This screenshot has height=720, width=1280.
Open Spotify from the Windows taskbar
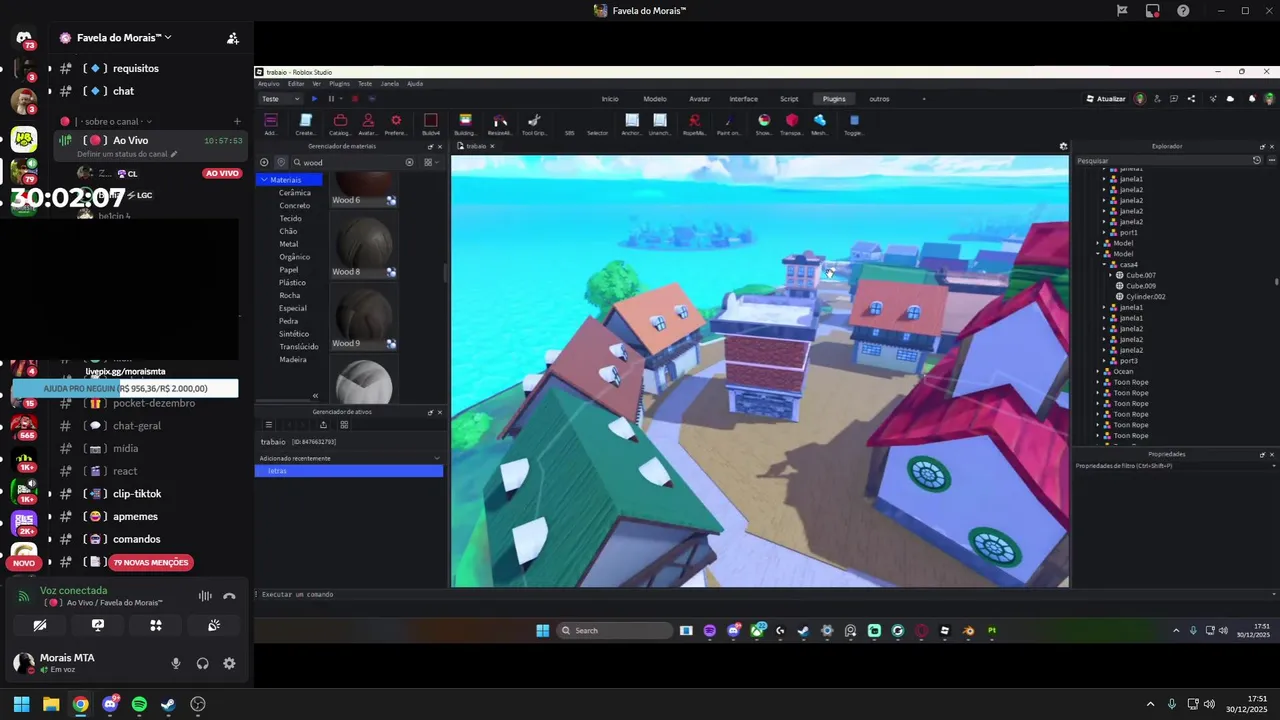click(x=139, y=704)
